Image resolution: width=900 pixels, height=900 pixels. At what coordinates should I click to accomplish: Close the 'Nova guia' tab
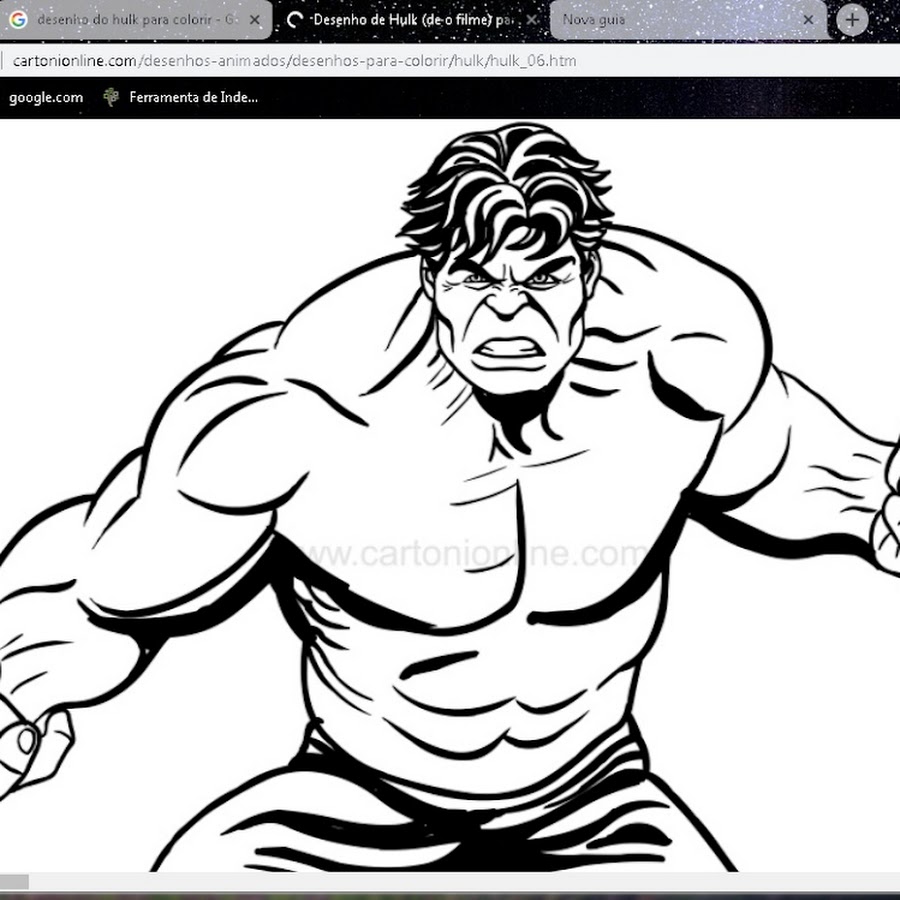click(x=808, y=20)
